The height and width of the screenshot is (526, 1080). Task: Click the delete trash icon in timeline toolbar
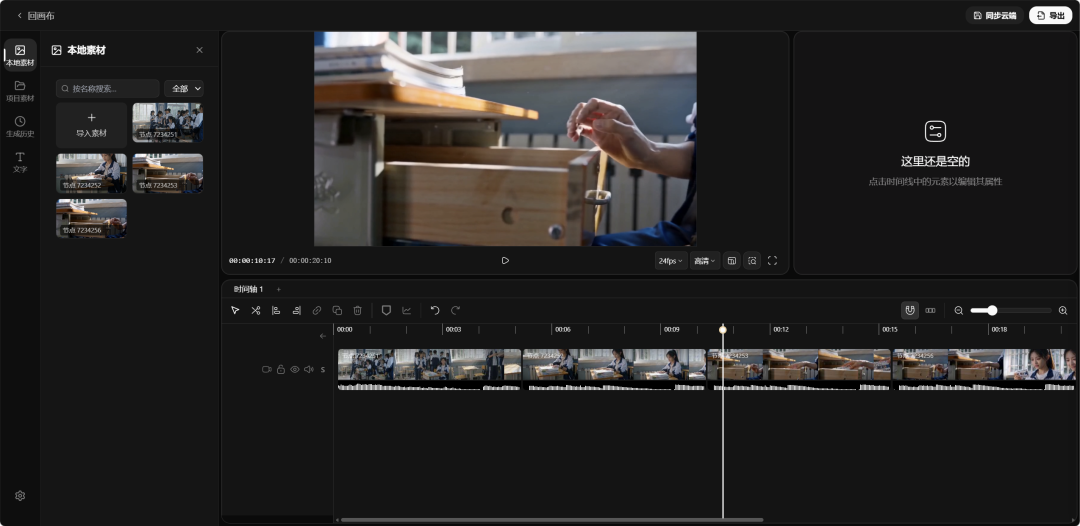click(x=357, y=311)
